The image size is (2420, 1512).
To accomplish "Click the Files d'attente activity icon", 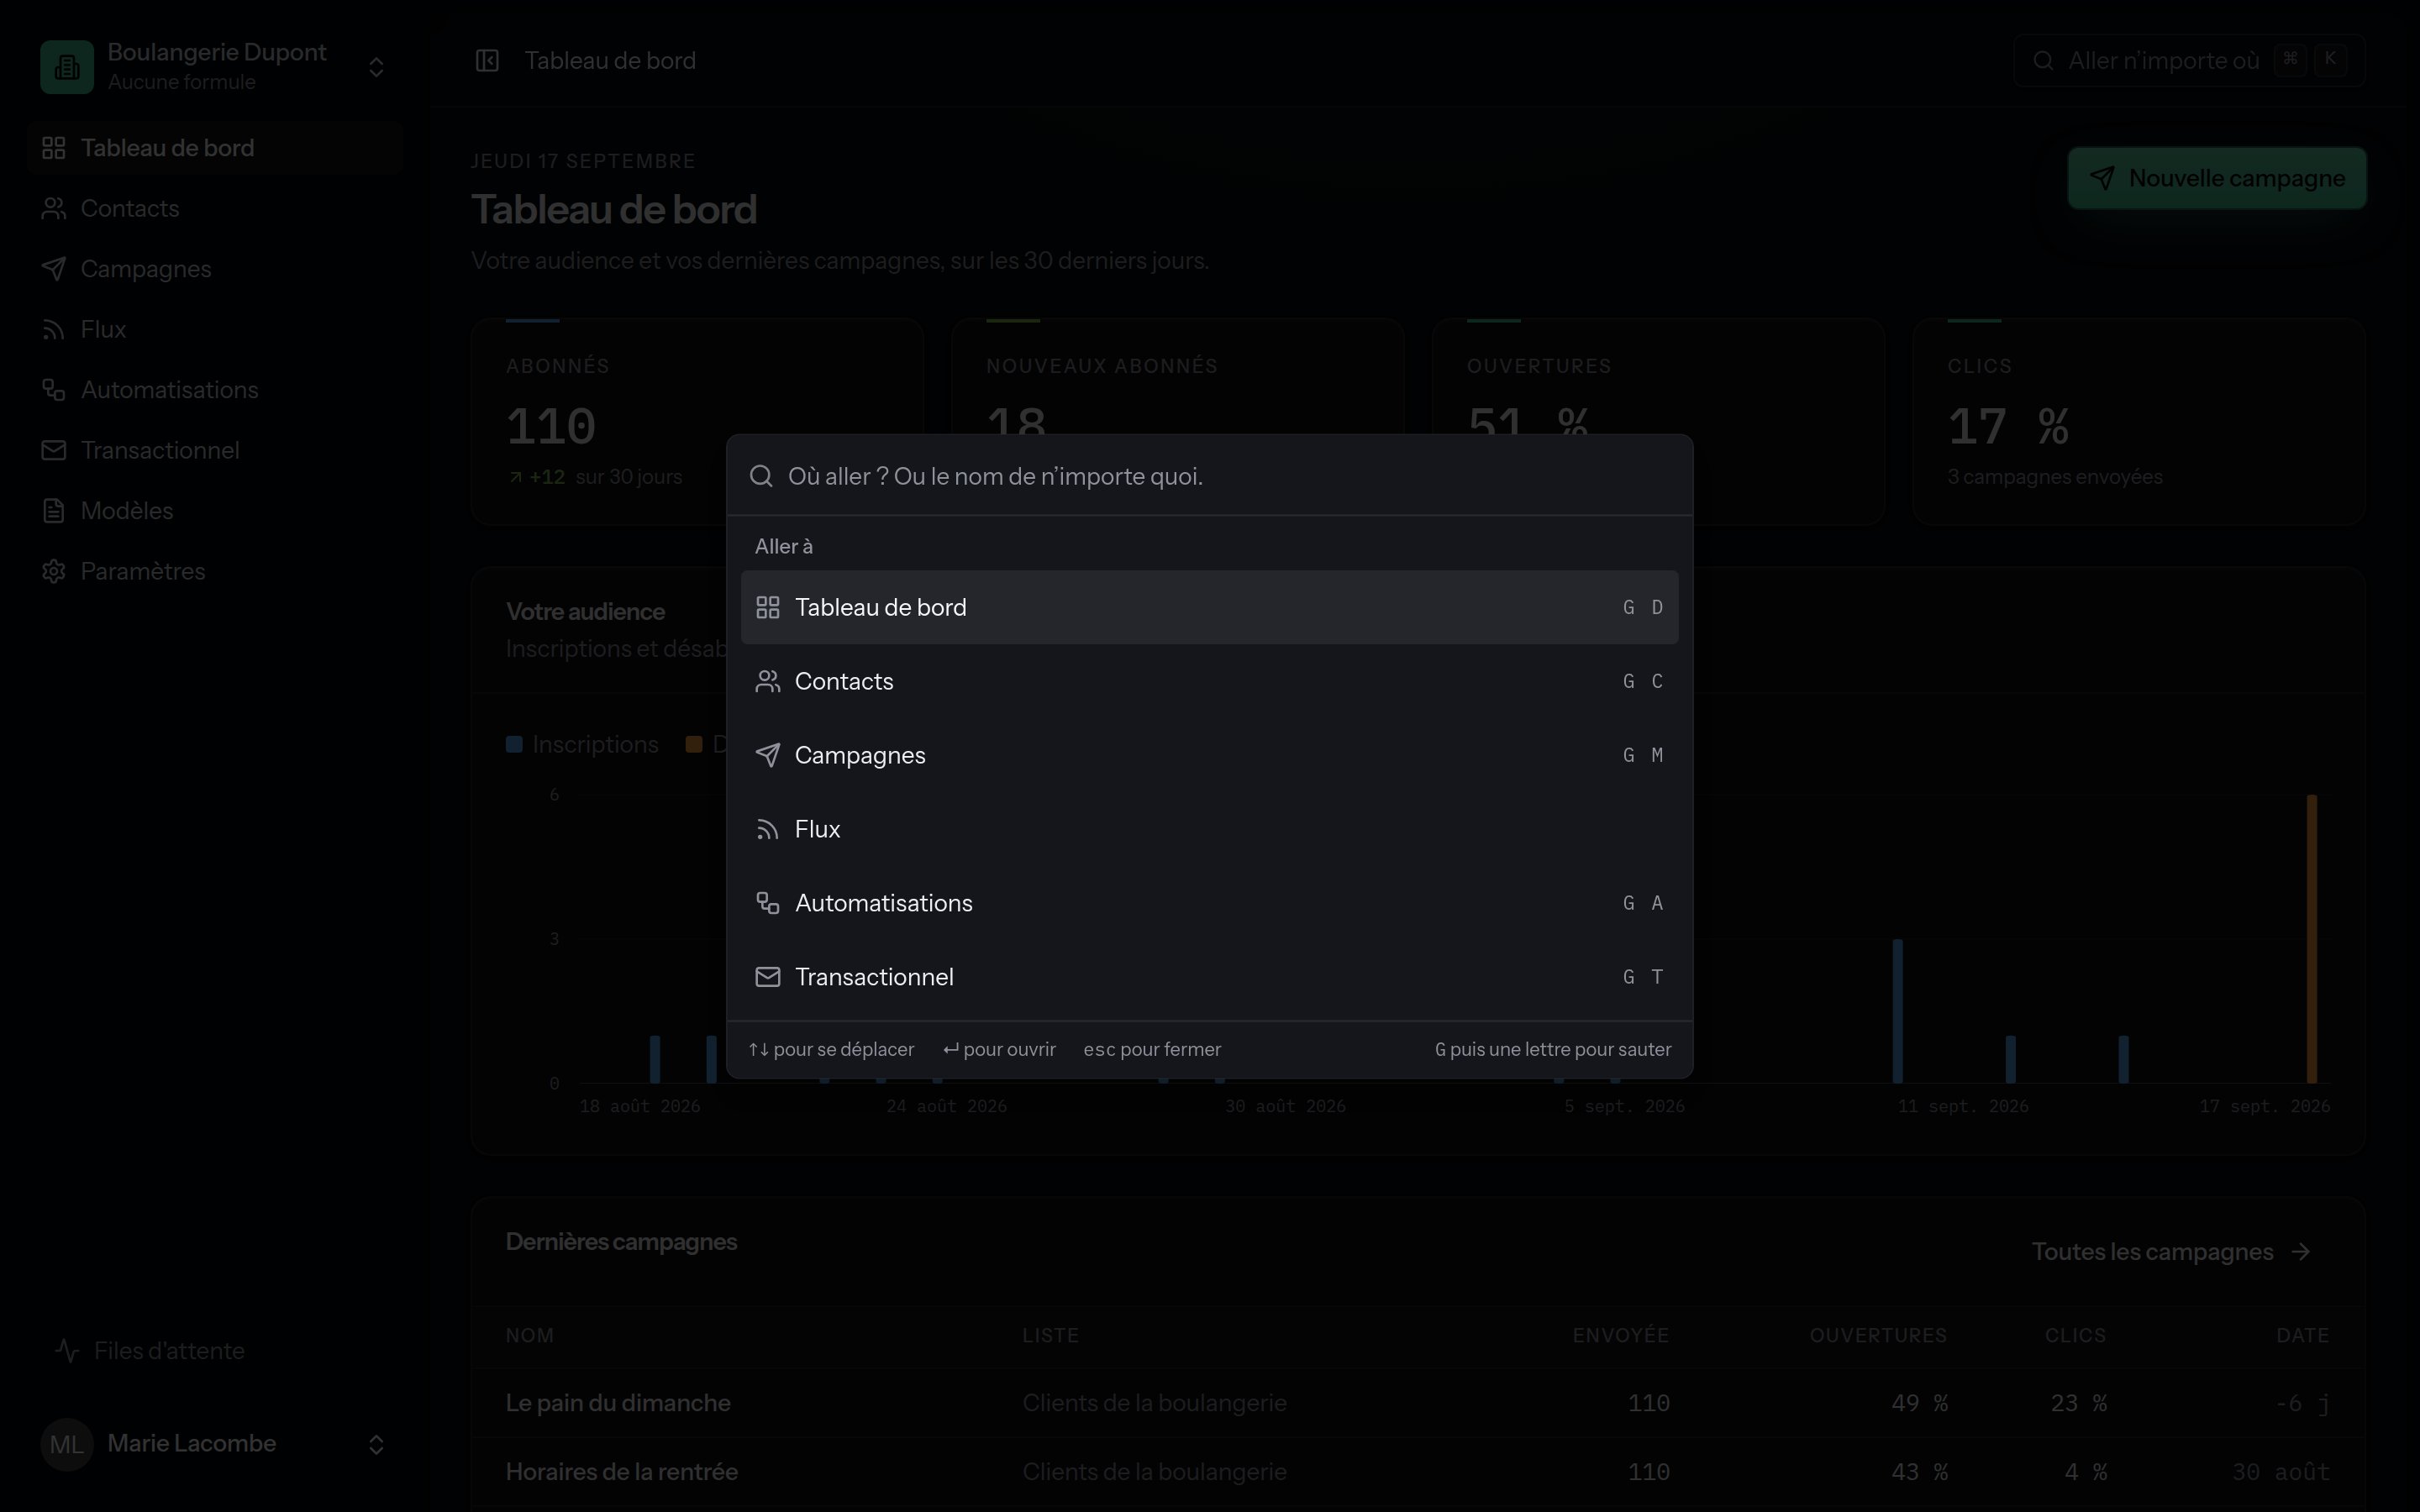I will [67, 1351].
